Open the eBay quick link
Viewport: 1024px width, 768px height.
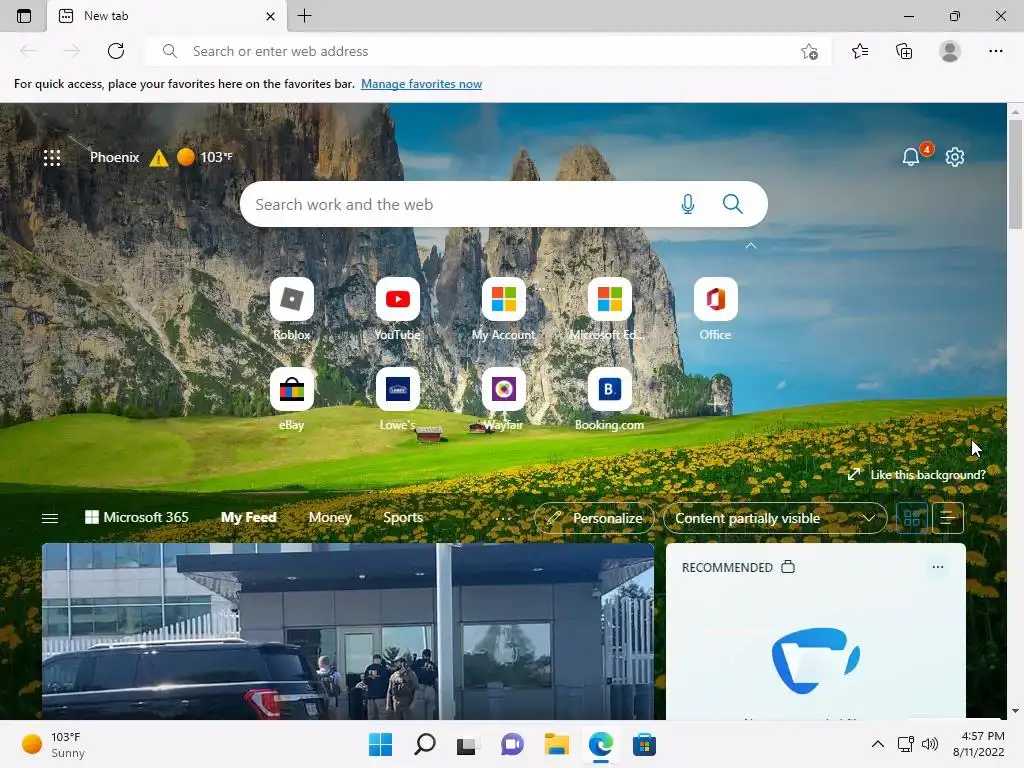point(291,399)
